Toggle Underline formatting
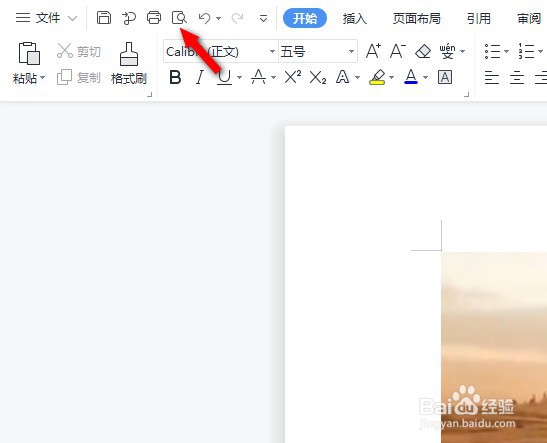This screenshot has height=443, width=547. tap(224, 77)
